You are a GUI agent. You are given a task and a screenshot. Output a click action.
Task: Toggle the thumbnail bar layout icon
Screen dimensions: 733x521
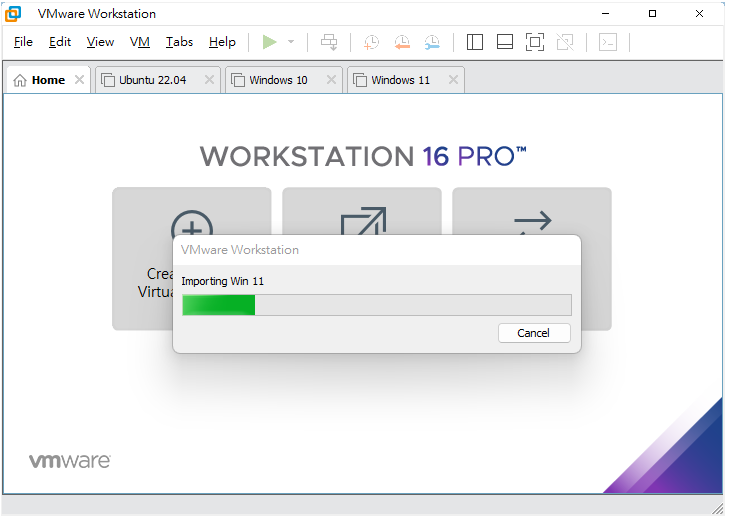505,42
